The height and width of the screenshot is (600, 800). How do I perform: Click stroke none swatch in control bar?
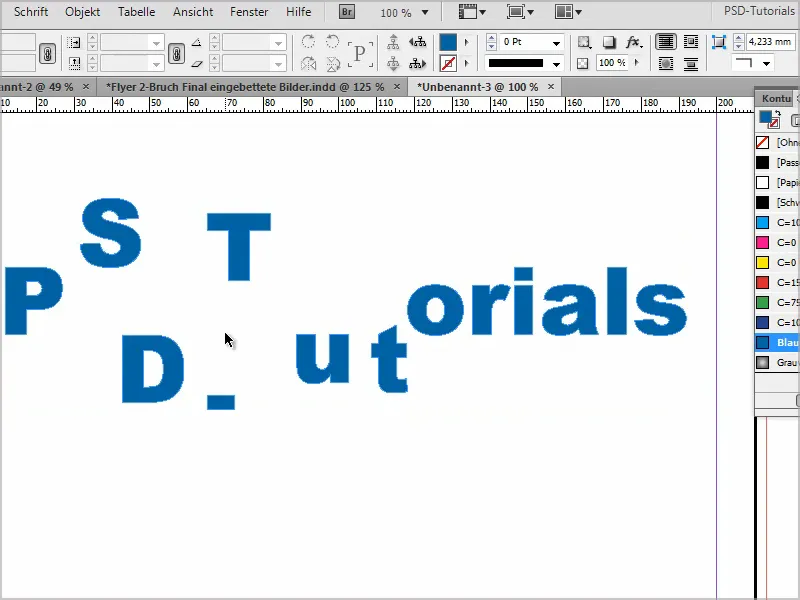click(x=448, y=64)
